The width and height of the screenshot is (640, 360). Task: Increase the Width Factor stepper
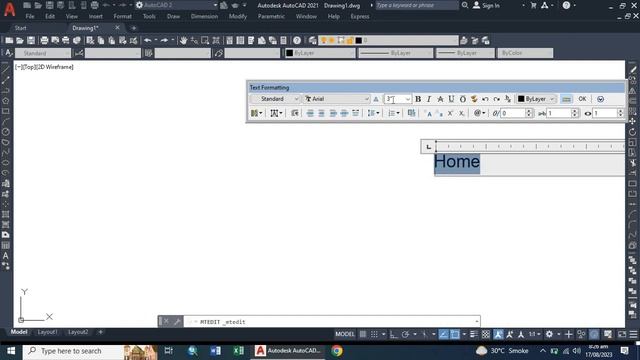(x=620, y=111)
